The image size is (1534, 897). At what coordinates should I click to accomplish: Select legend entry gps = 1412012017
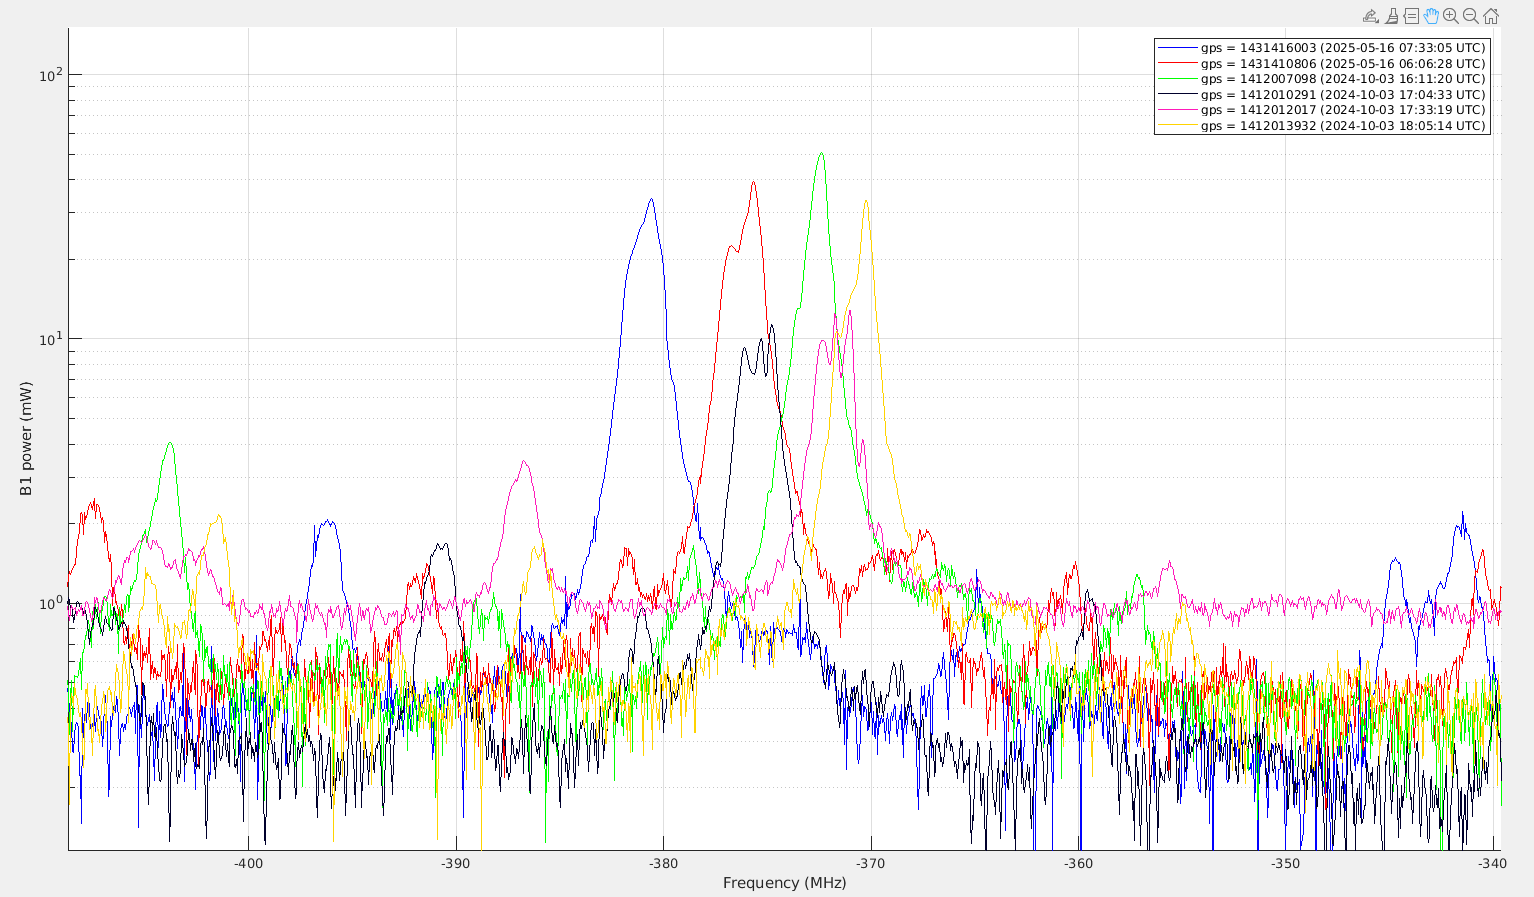coord(1322,110)
